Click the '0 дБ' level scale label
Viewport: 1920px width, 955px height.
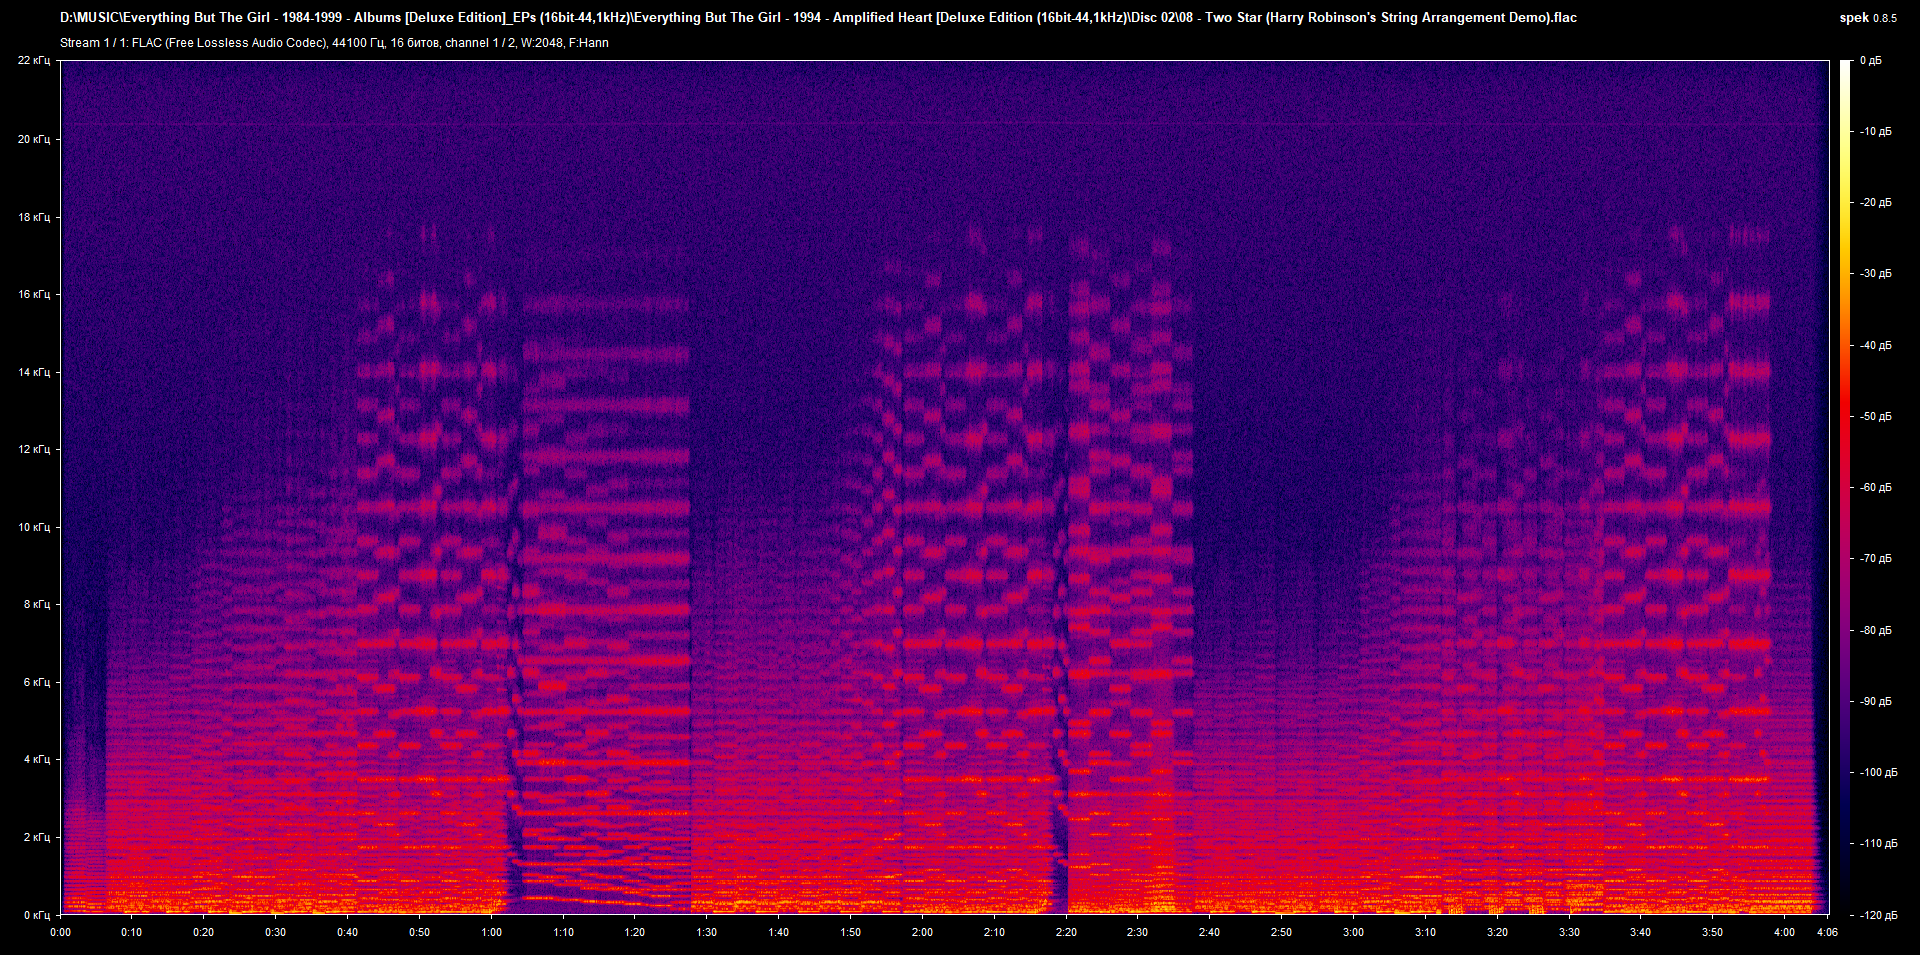pos(1871,61)
